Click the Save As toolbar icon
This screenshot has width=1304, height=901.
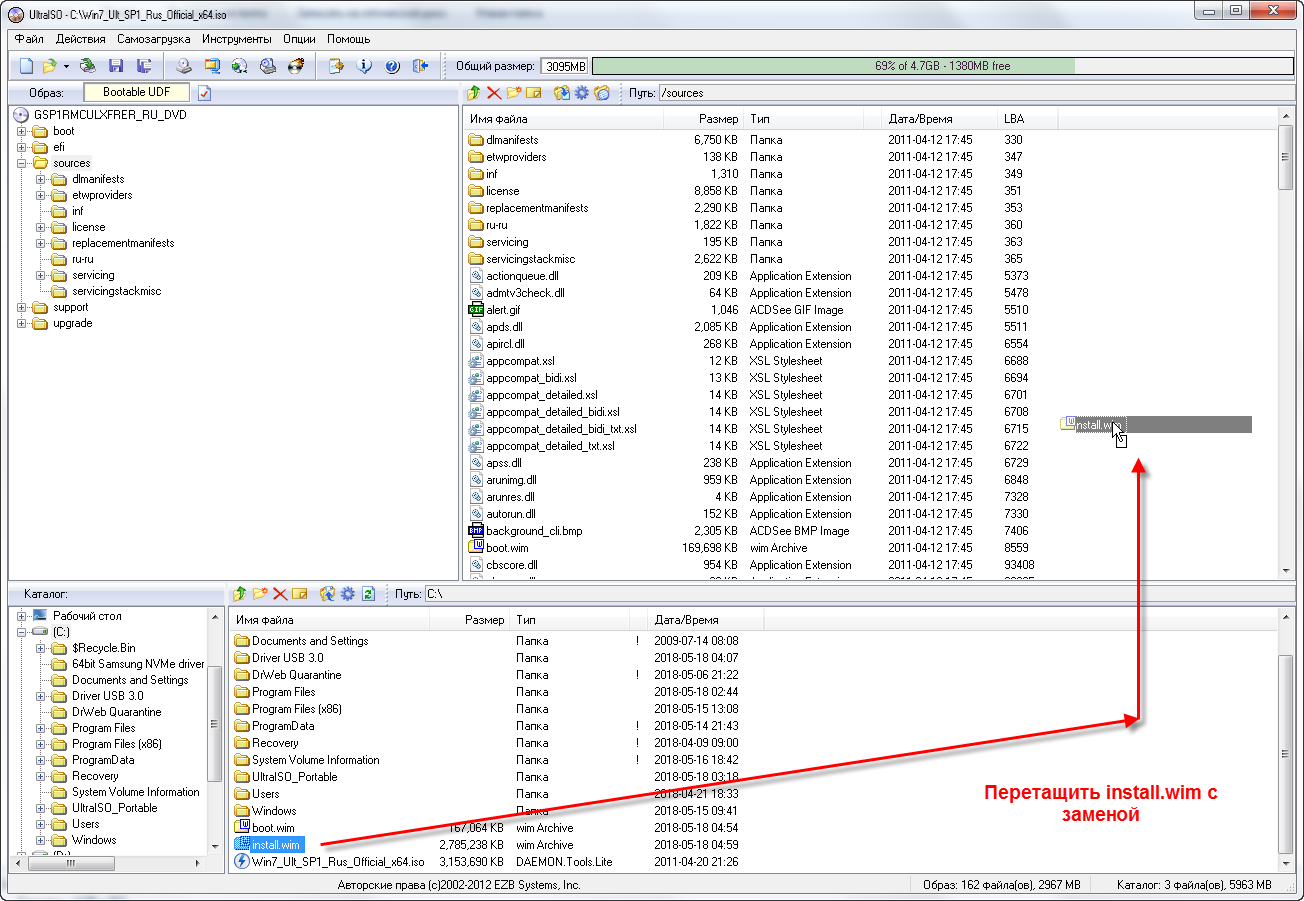pyautogui.click(x=144, y=66)
